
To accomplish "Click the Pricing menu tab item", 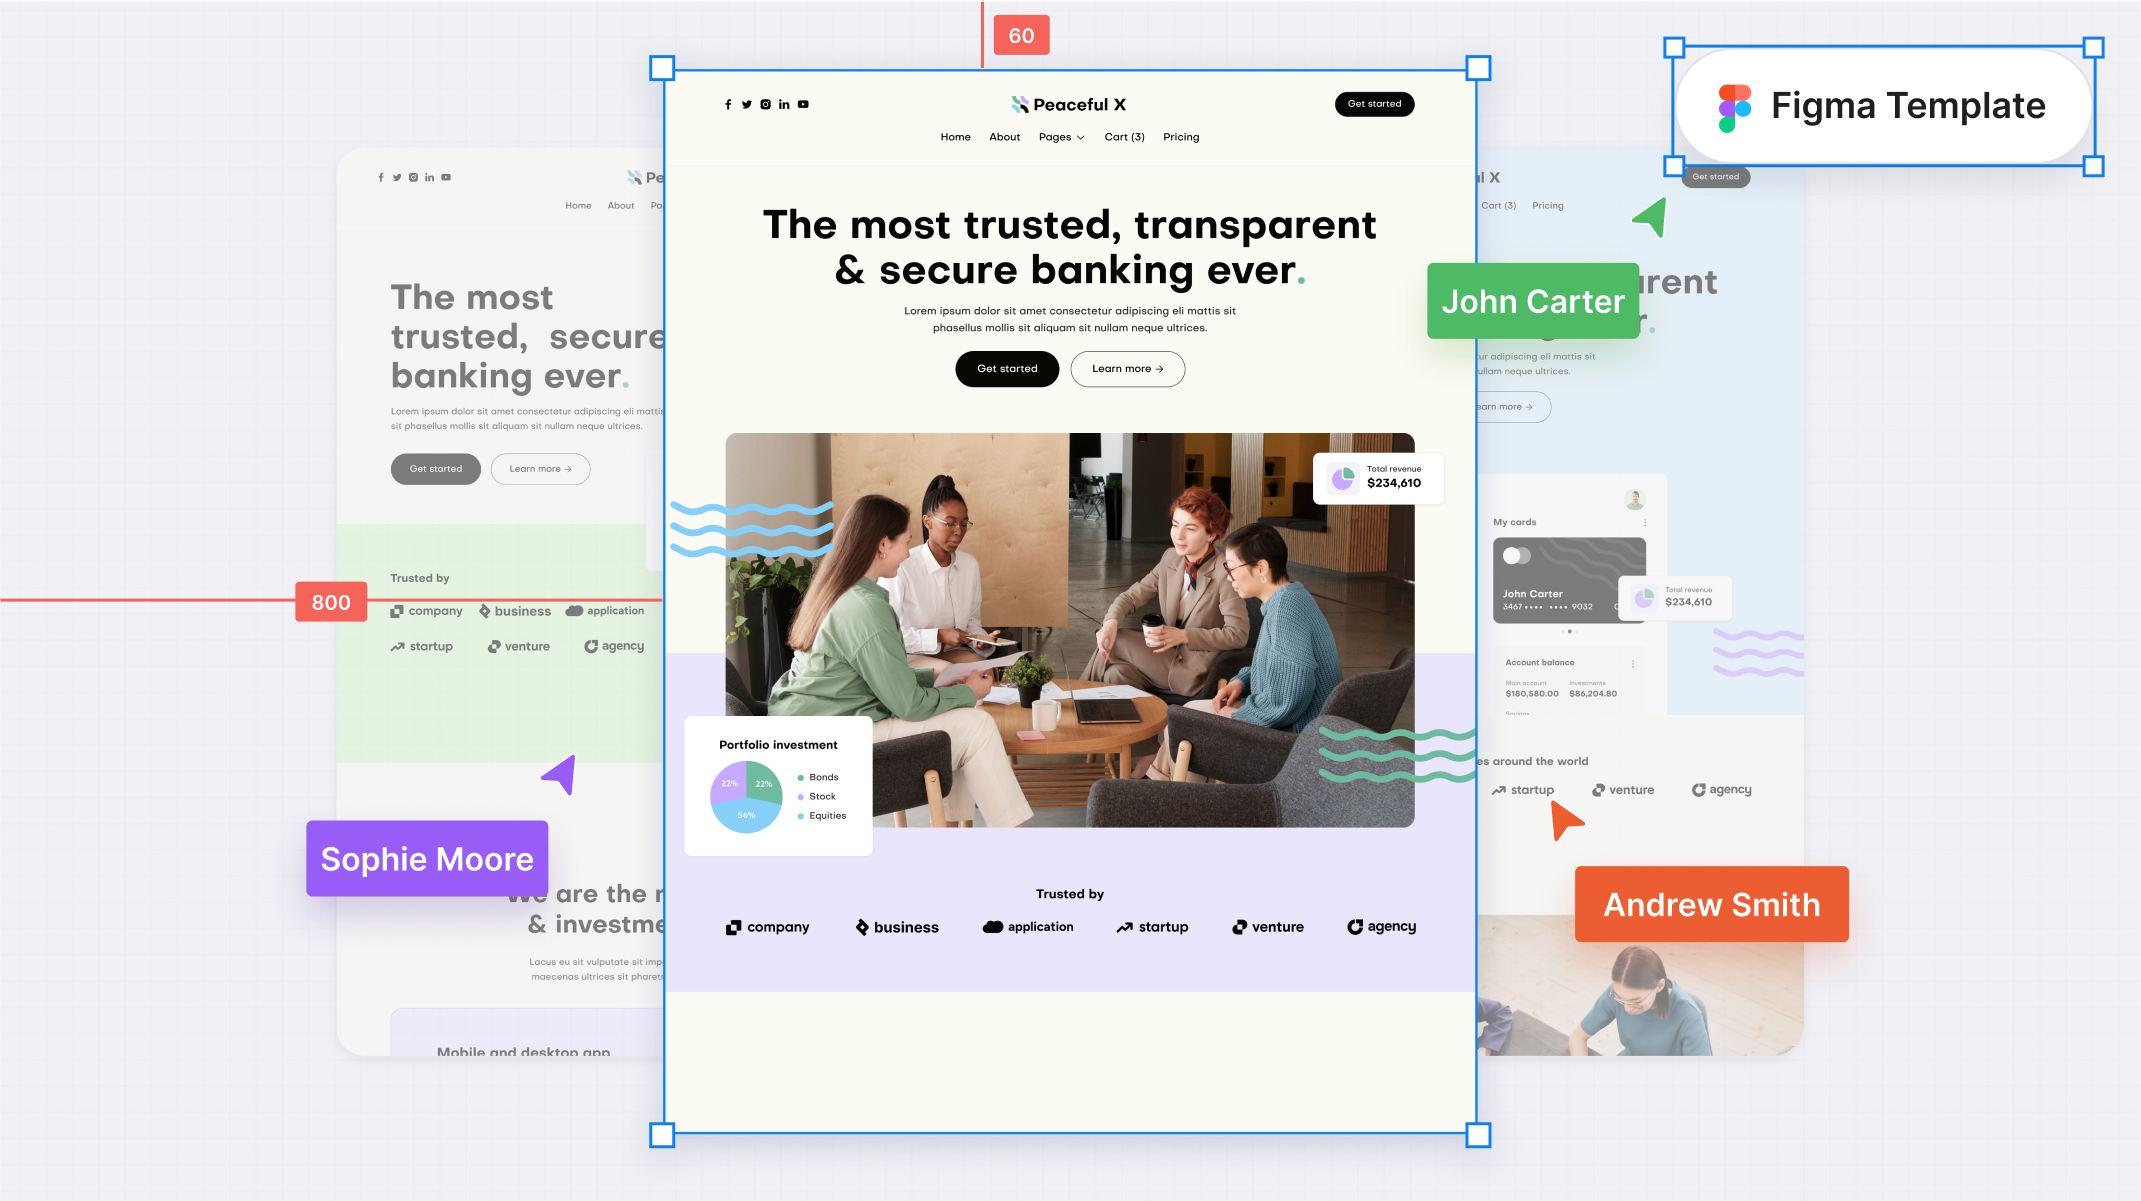I will point(1181,137).
